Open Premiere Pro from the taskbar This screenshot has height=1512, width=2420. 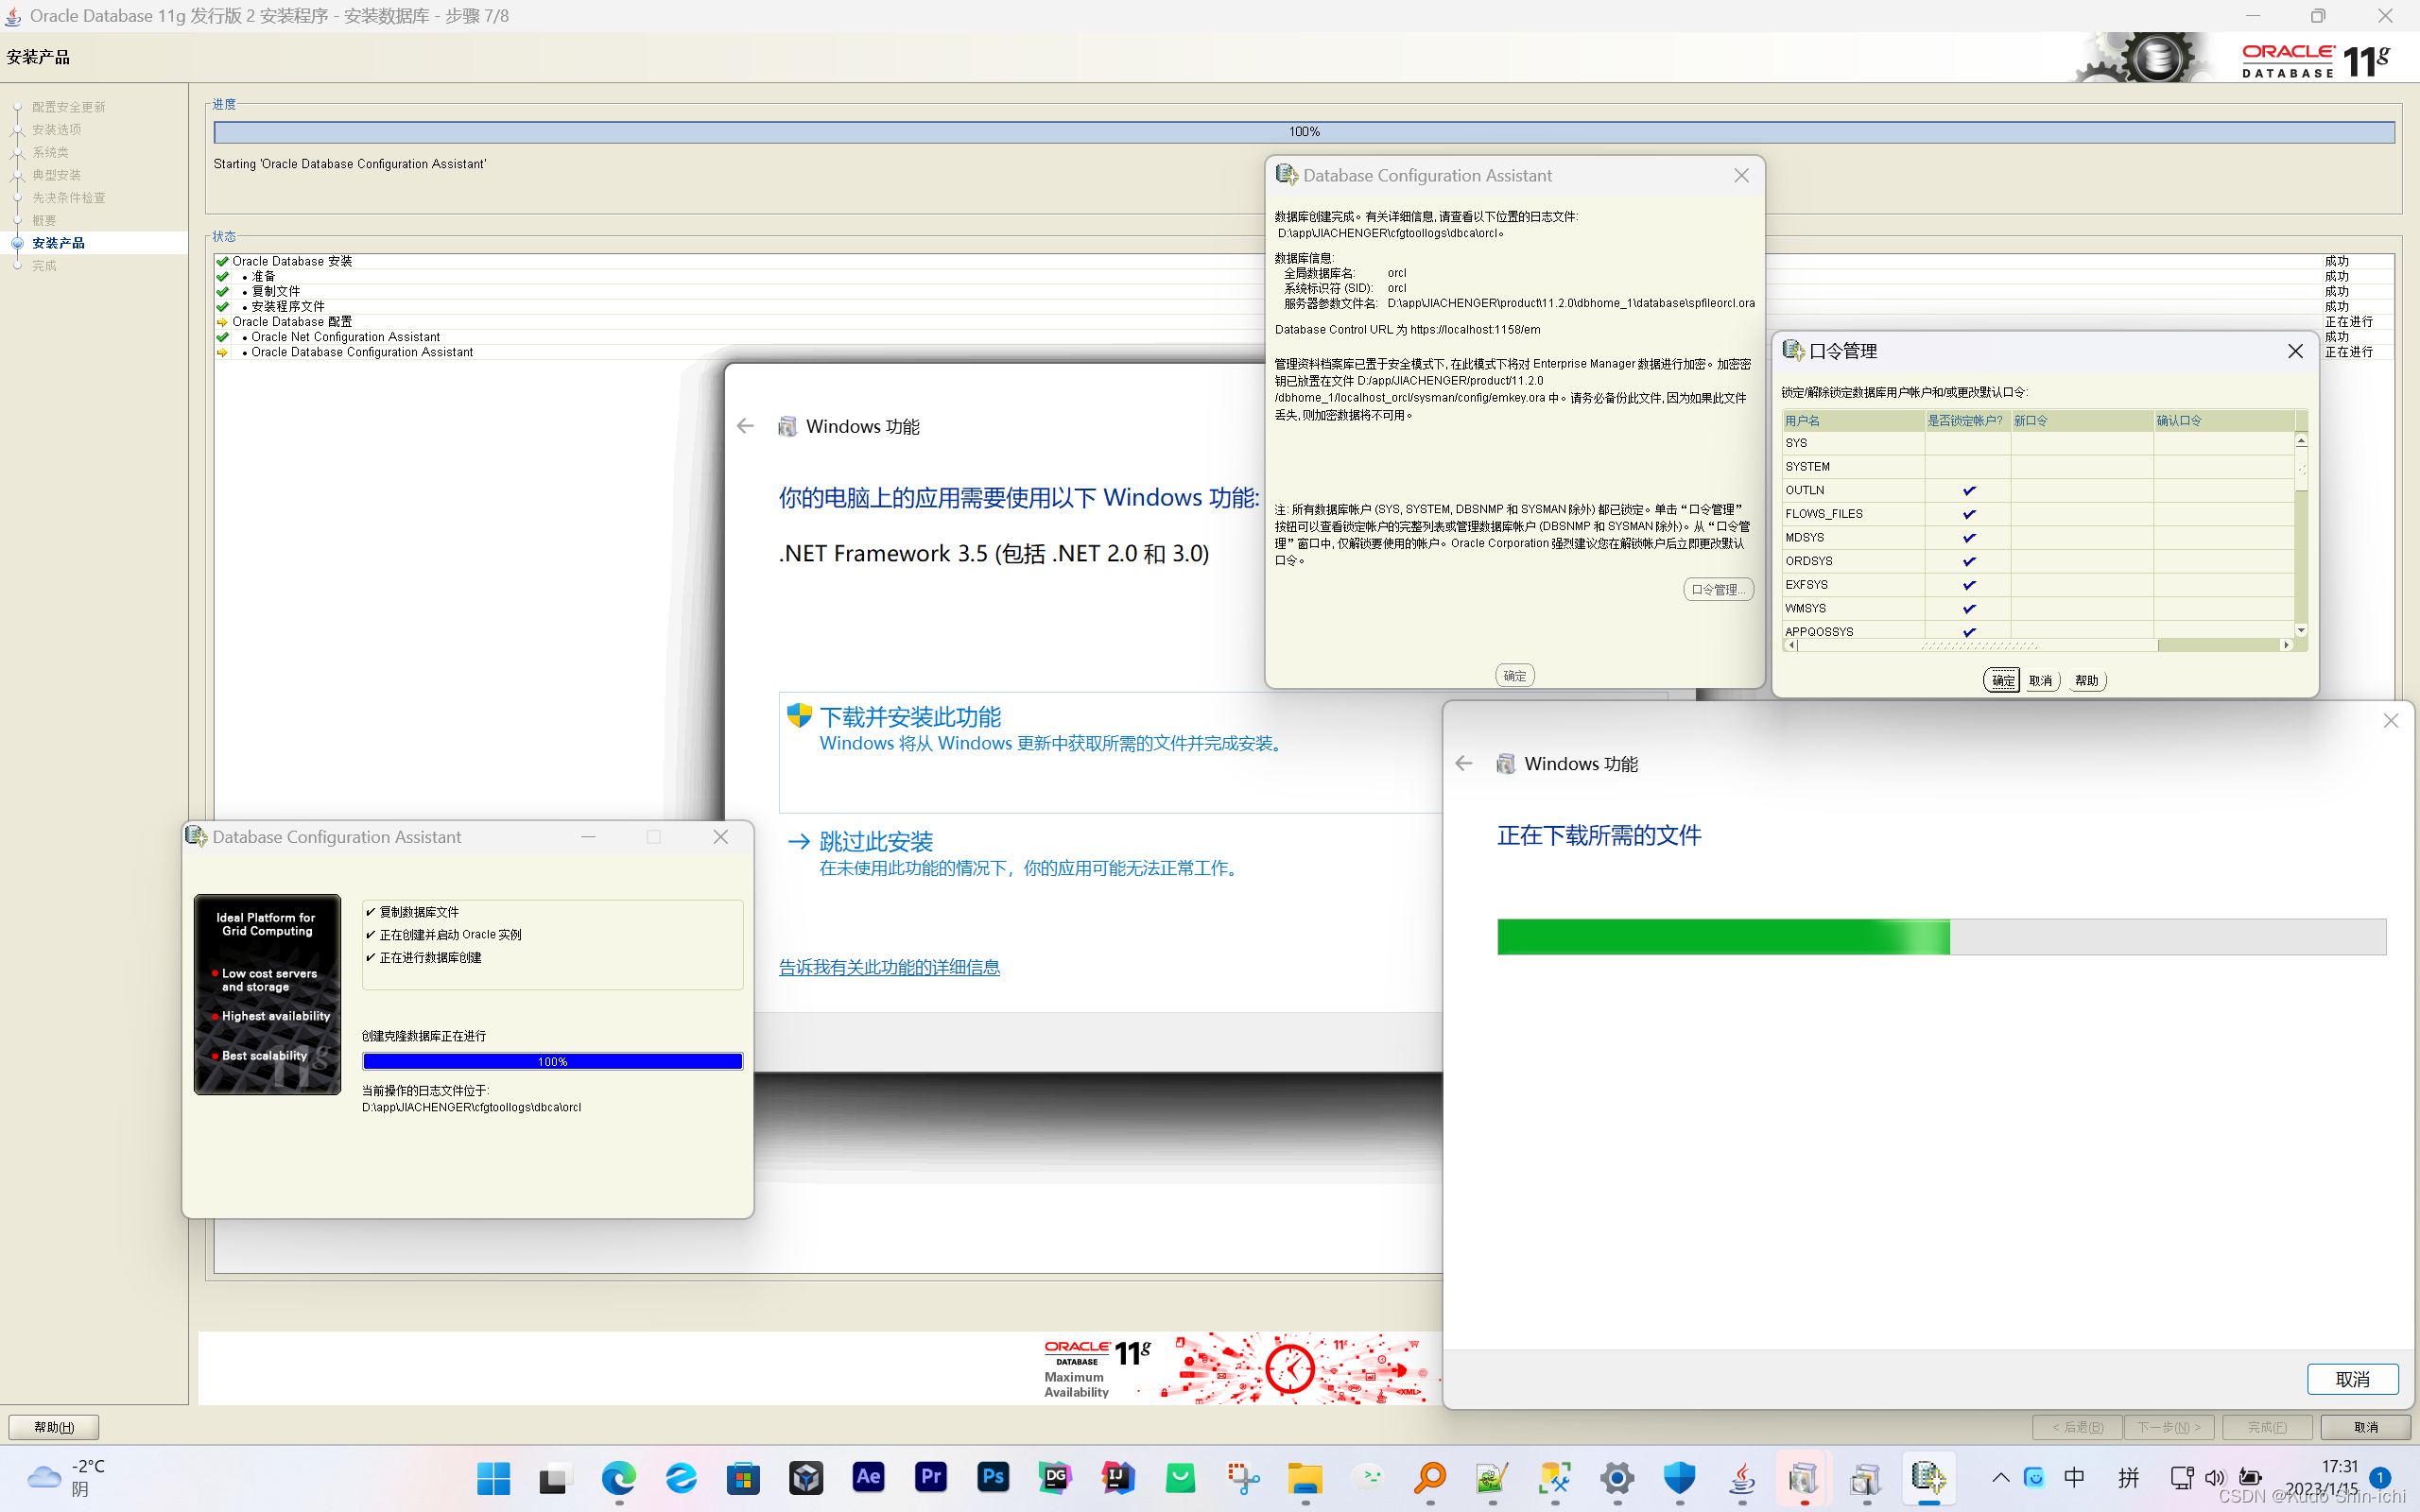coord(931,1477)
